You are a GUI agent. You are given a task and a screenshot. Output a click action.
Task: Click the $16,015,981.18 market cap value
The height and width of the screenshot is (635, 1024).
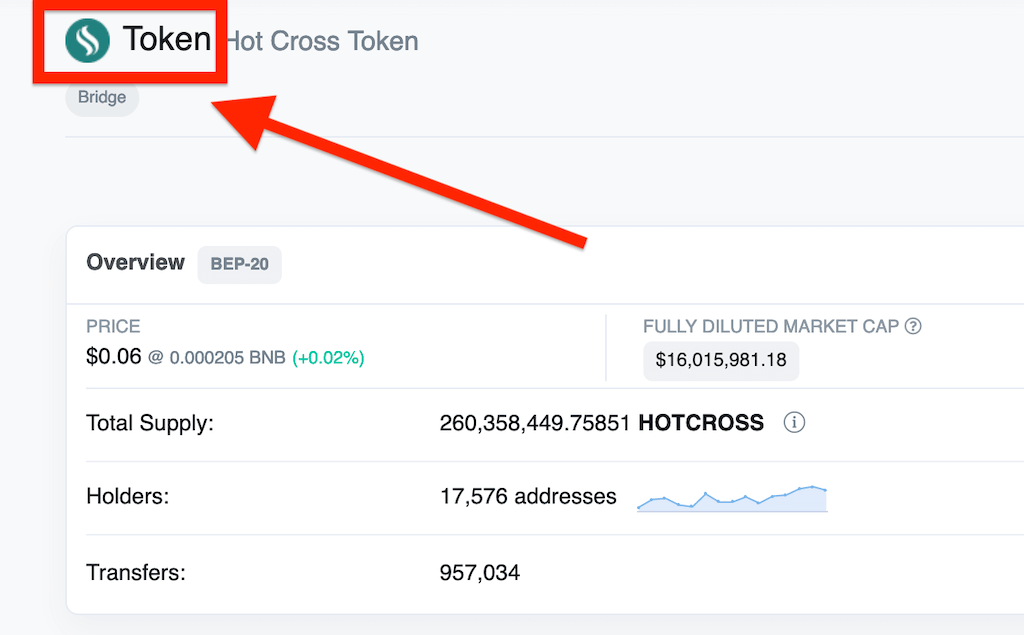(721, 360)
